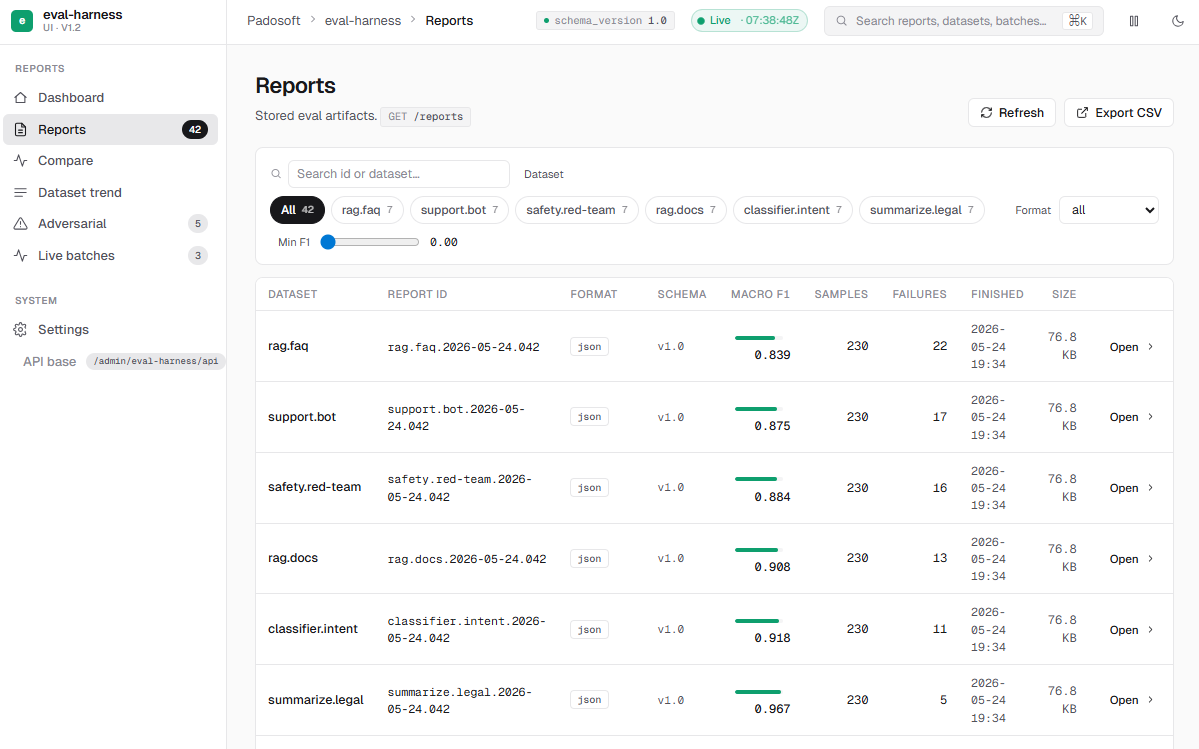Click the green eval-harness logo icon

click(22, 21)
